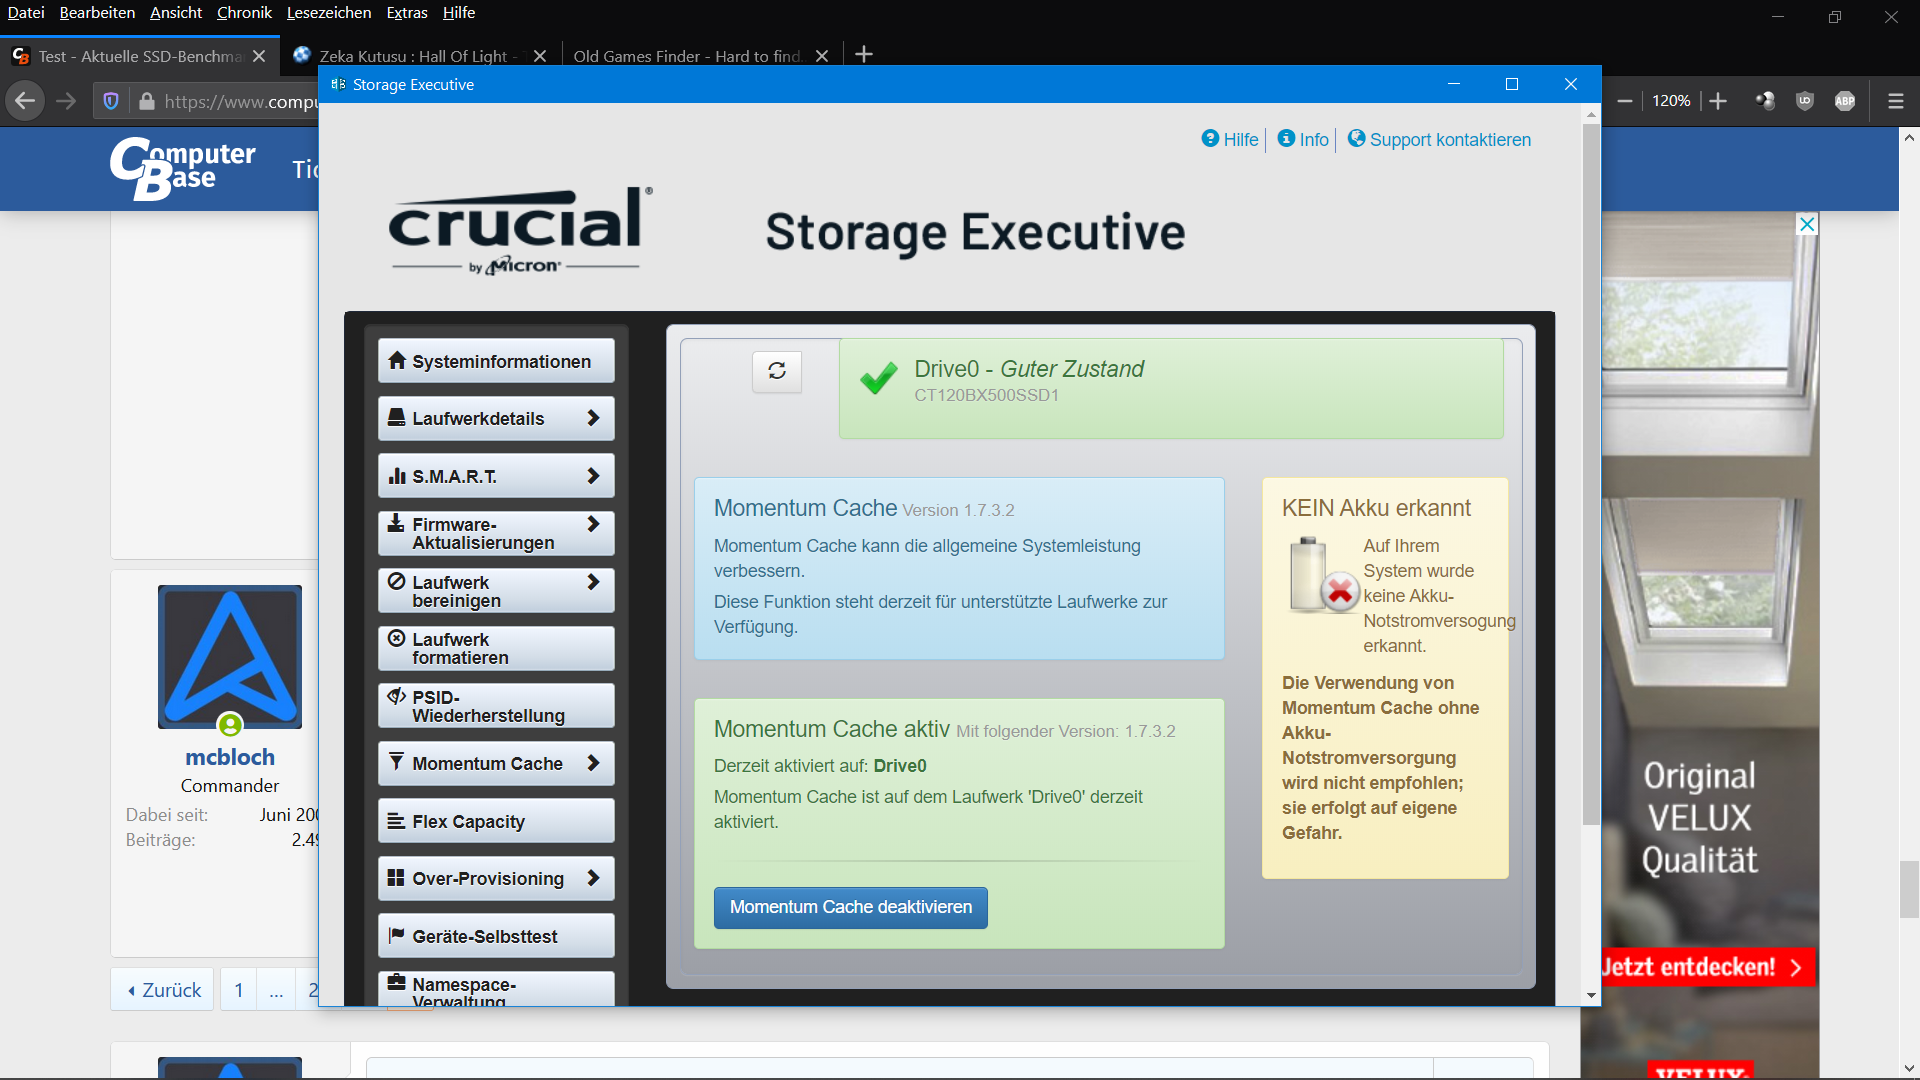Click the refresh drive icon button
The height and width of the screenshot is (1080, 1920).
[777, 371]
